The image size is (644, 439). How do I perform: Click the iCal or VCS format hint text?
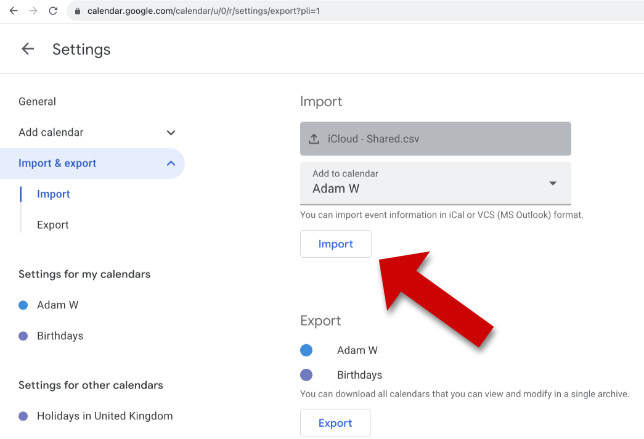click(442, 215)
